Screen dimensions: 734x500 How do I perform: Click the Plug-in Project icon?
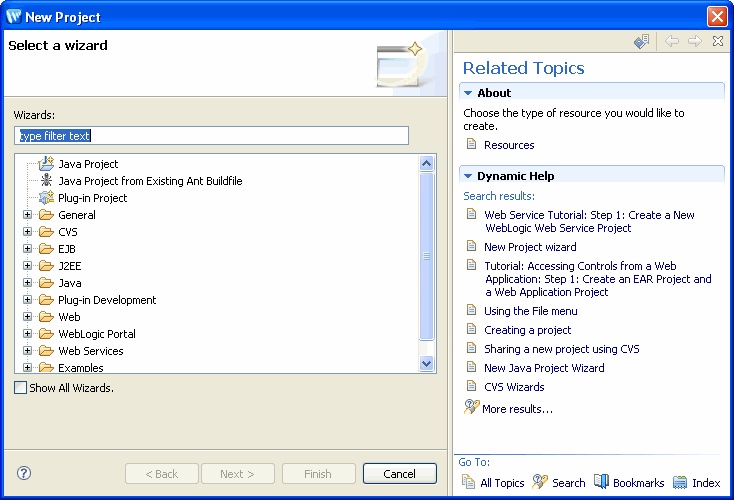46,198
